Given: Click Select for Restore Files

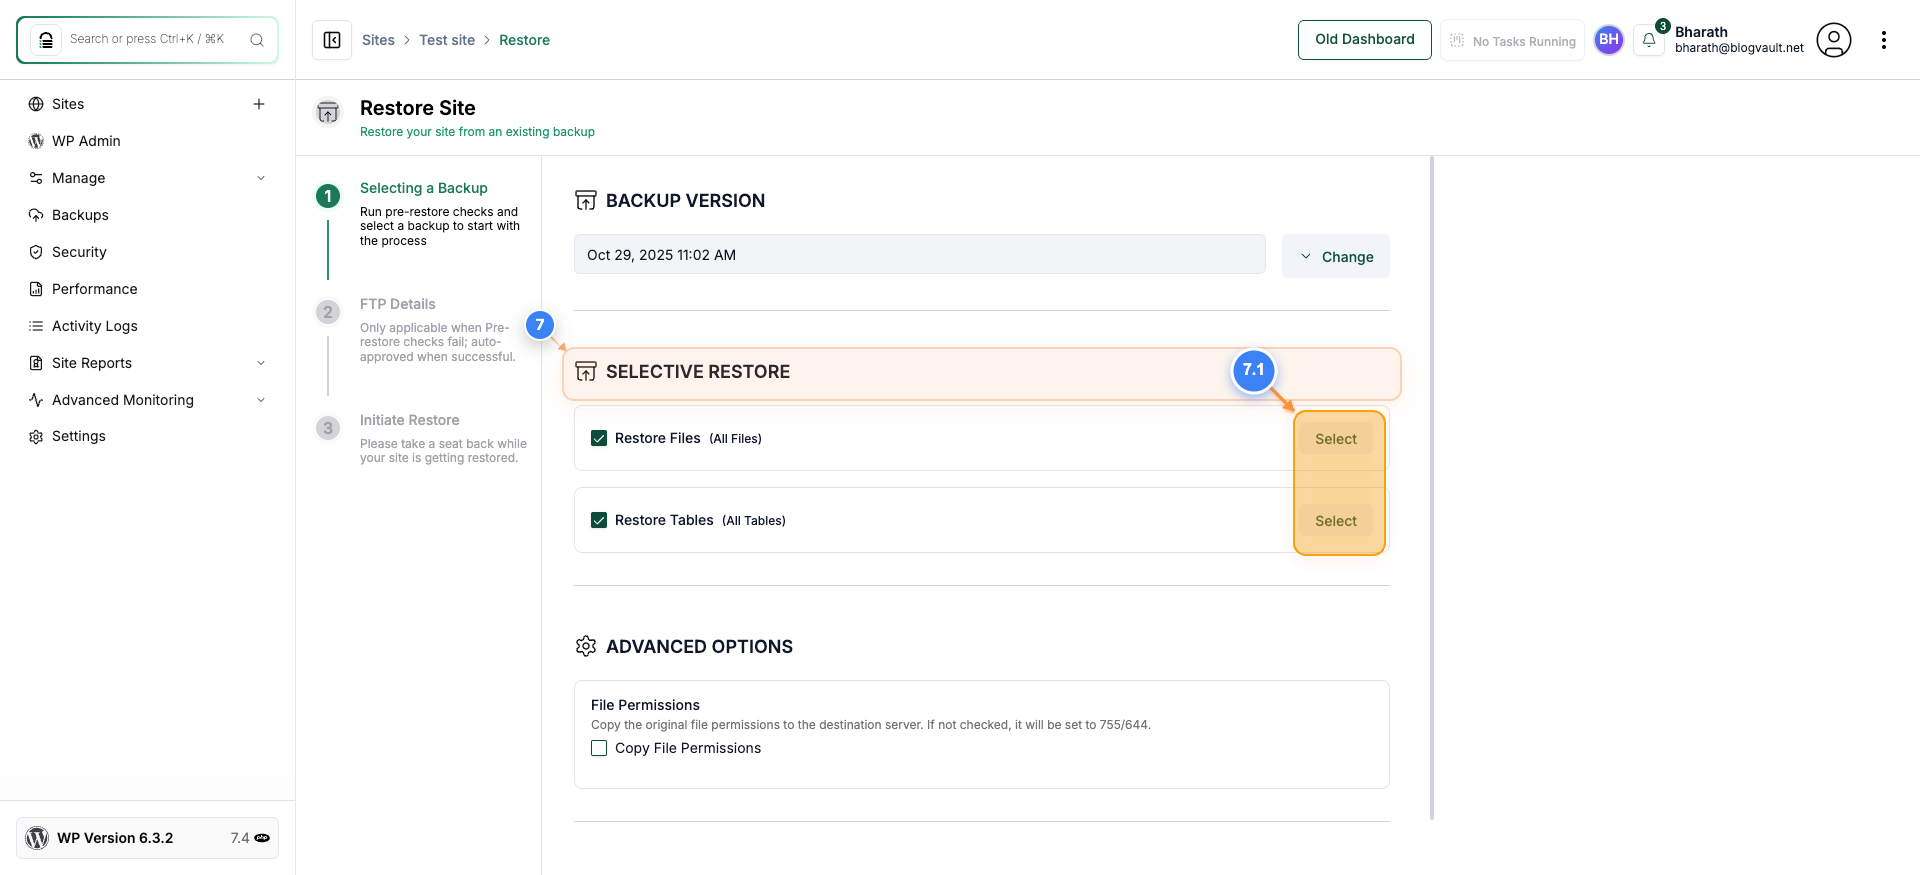Looking at the screenshot, I should (x=1336, y=439).
